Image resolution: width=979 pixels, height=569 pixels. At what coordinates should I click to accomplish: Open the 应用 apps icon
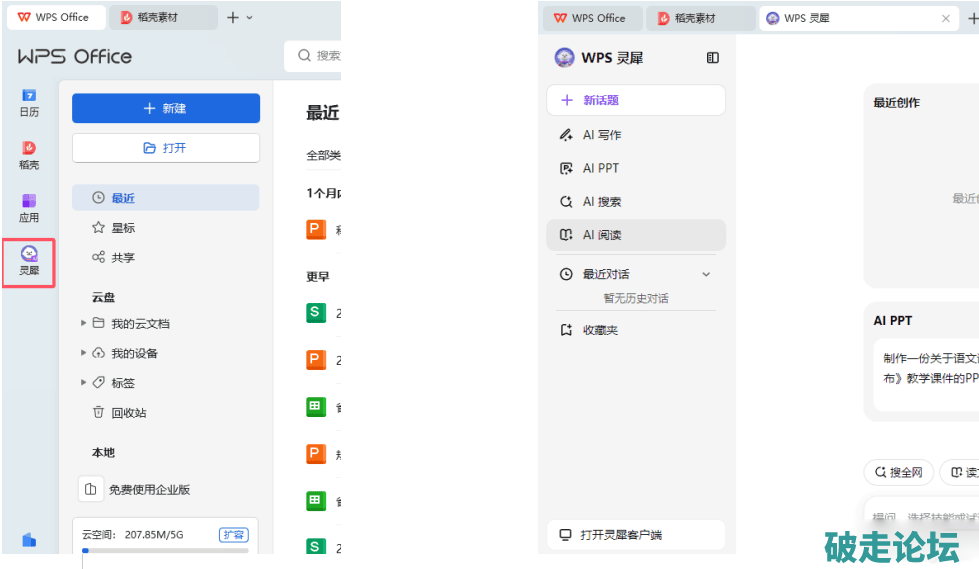[29, 208]
